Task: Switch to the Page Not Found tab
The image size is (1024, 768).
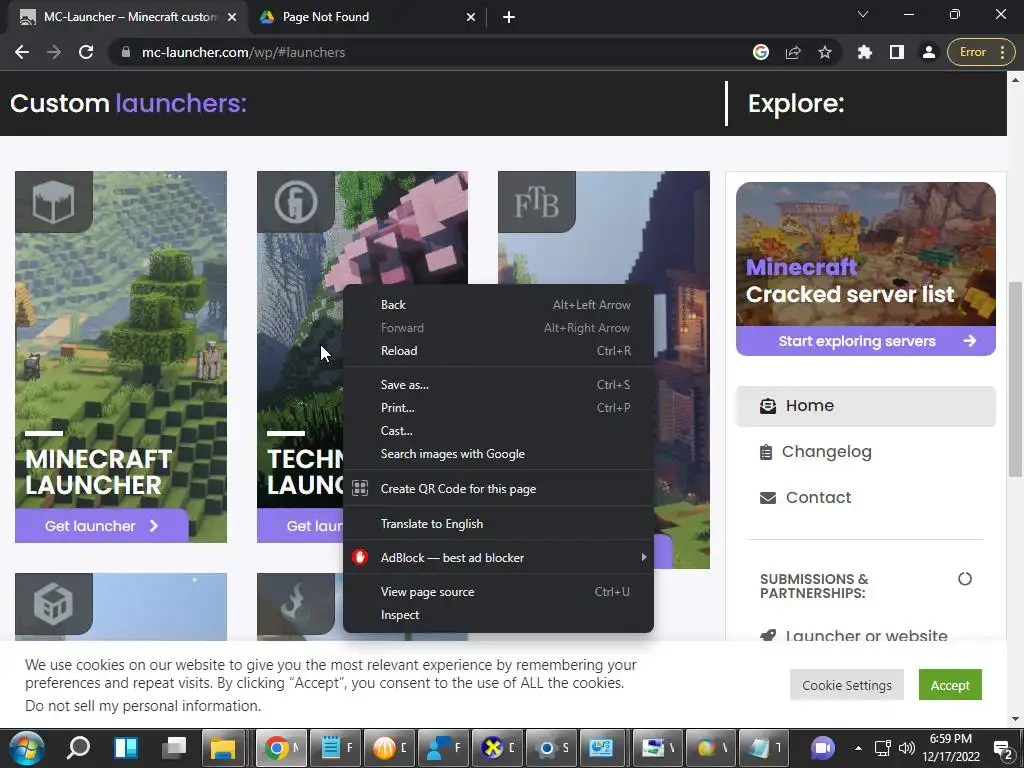Action: coord(368,18)
